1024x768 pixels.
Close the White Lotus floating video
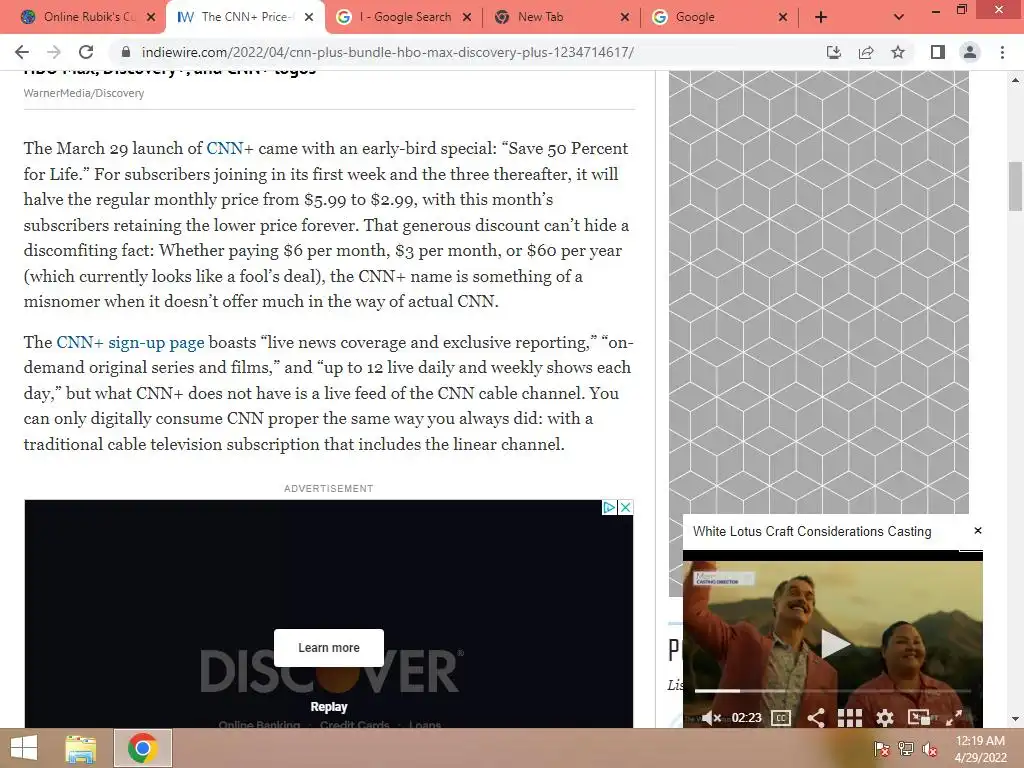(x=978, y=531)
